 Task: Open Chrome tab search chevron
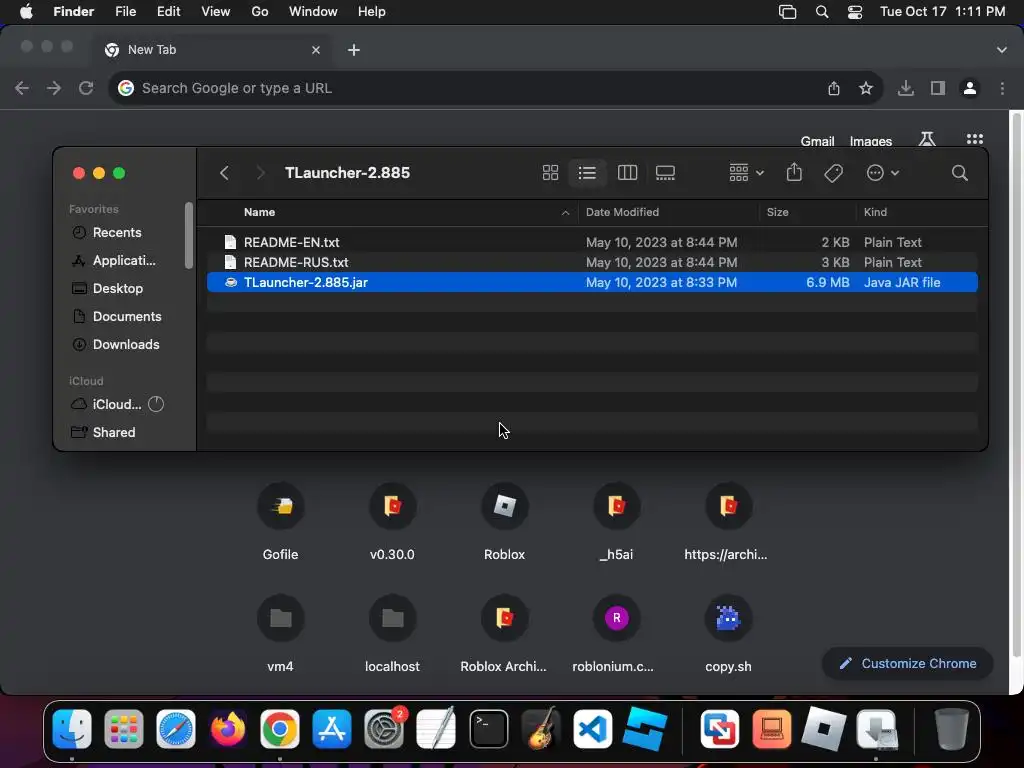(1002, 50)
